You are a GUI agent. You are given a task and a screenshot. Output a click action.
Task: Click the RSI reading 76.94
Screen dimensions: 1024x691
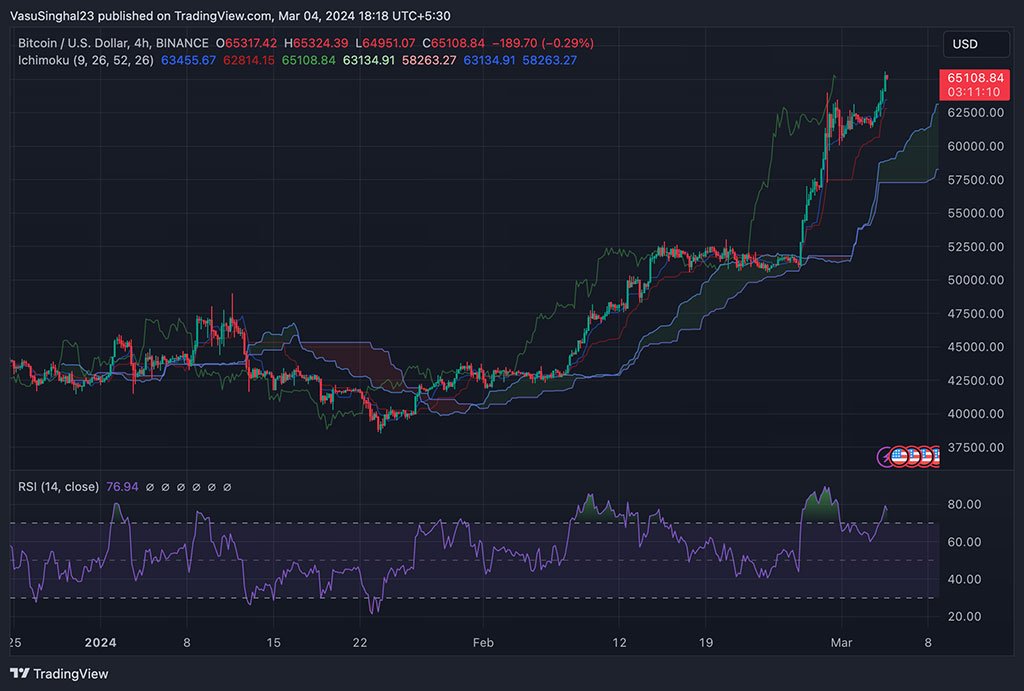[x=122, y=487]
